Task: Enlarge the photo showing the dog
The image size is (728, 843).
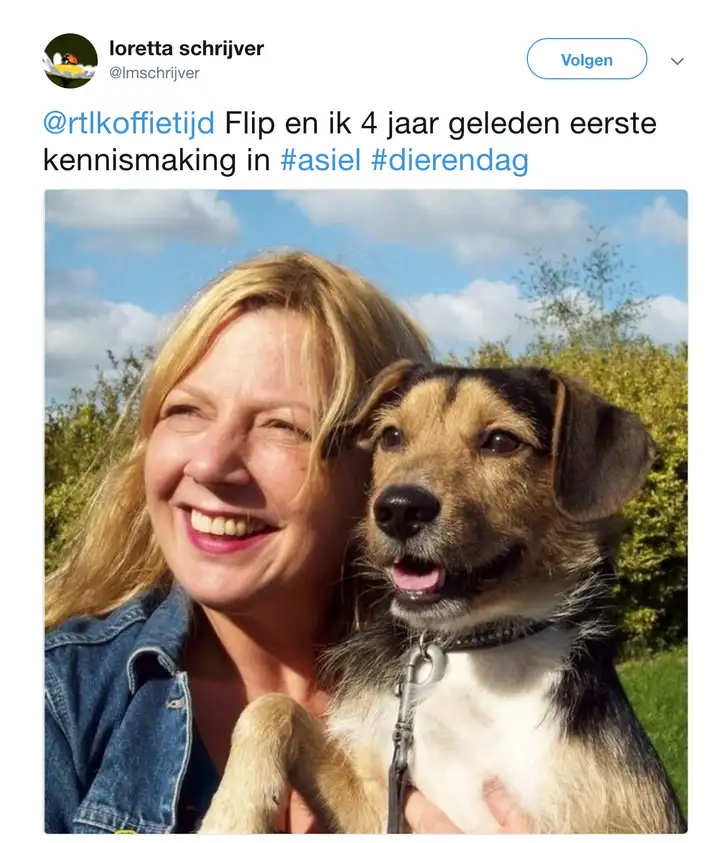Action: pyautogui.click(x=366, y=511)
